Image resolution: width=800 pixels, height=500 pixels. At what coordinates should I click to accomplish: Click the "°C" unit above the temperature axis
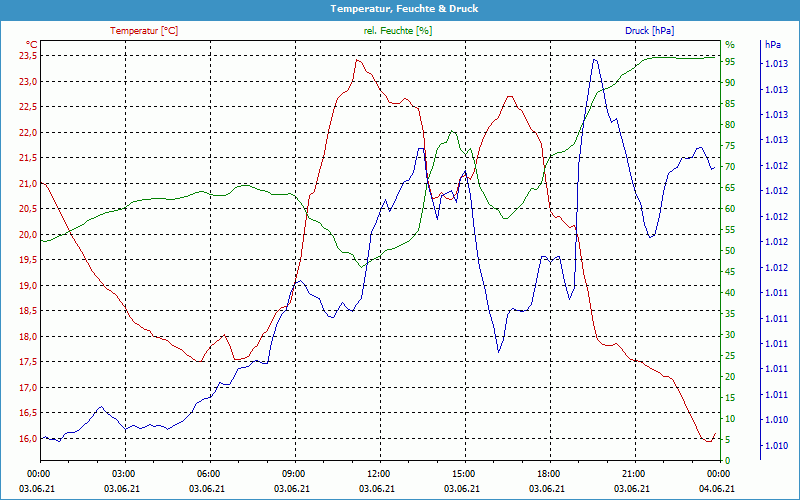tap(32, 44)
